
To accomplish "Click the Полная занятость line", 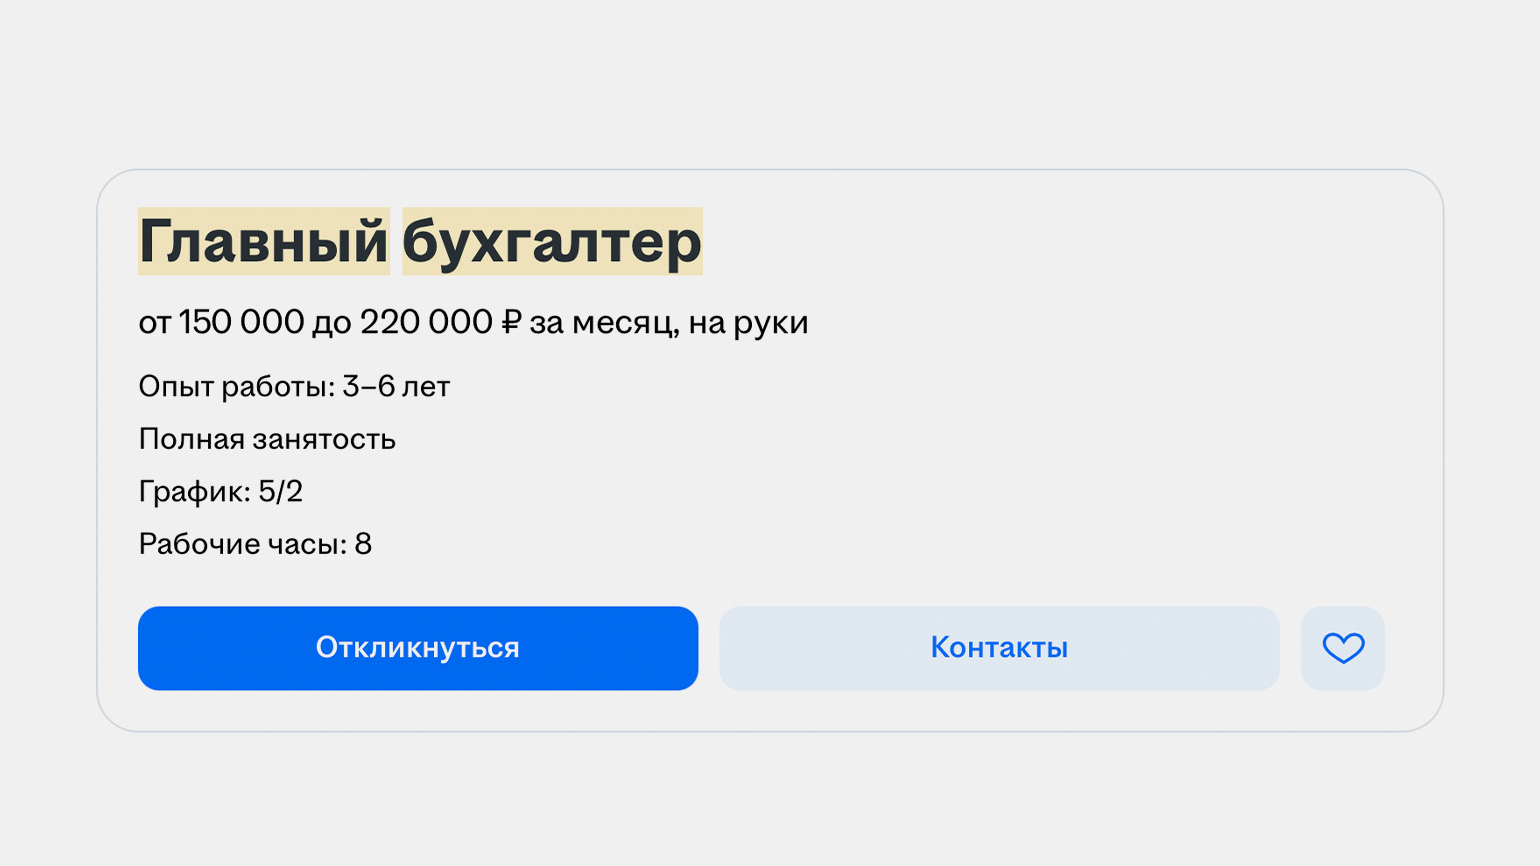I will [x=267, y=439].
